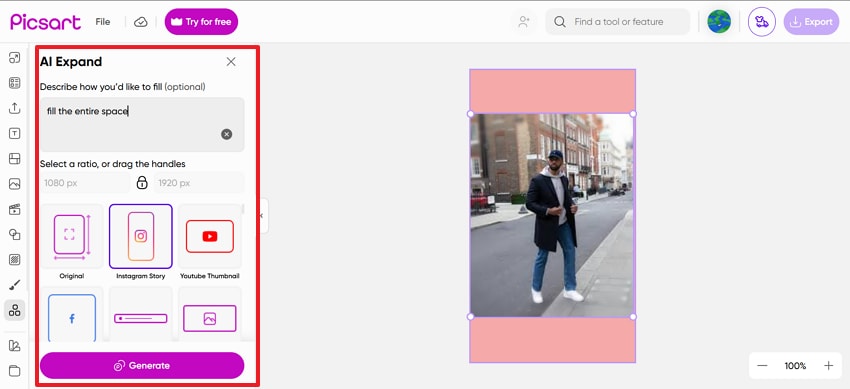Click the AI Expand panel title
Screen dimensions: 850x389
click(71, 62)
